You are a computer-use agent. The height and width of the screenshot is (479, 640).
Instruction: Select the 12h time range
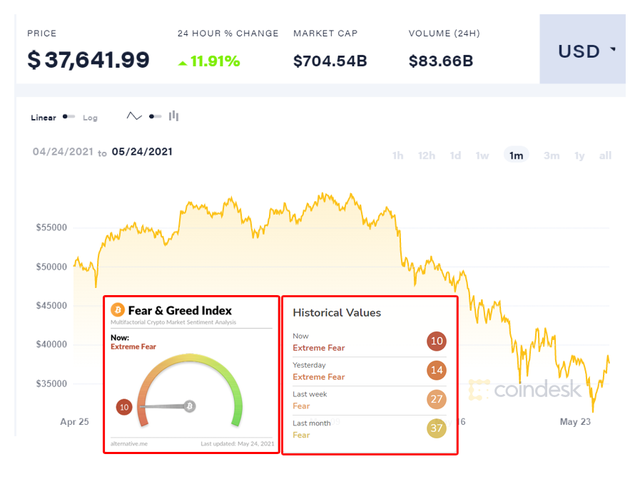coord(426,156)
